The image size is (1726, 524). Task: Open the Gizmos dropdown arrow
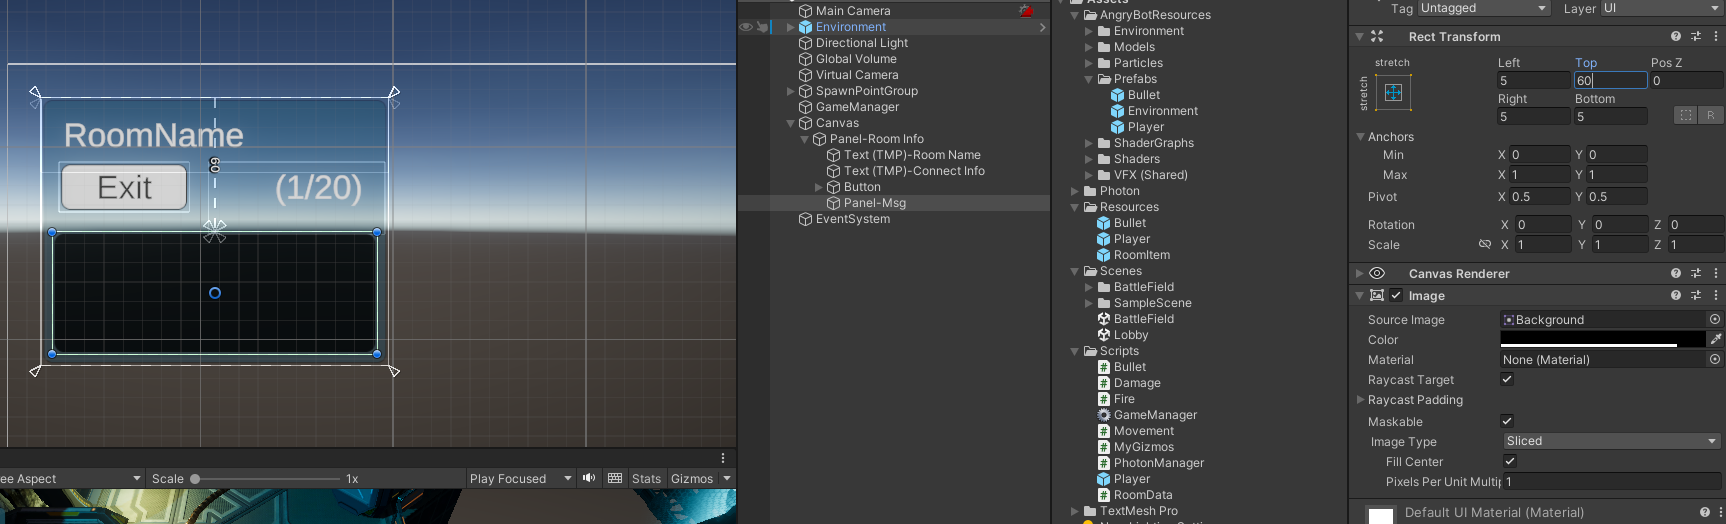coord(727,478)
